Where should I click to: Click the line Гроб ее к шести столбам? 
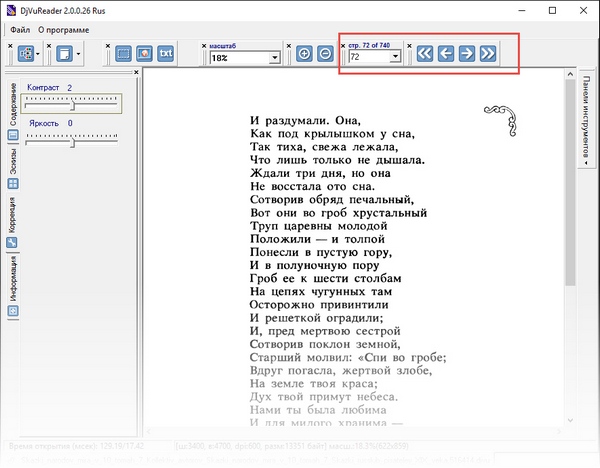326,278
